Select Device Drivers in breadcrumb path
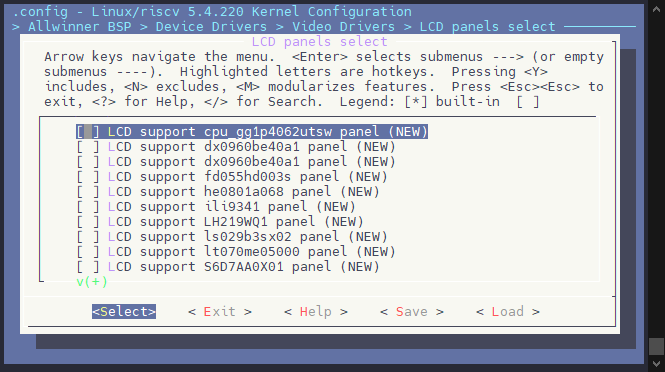 point(211,27)
